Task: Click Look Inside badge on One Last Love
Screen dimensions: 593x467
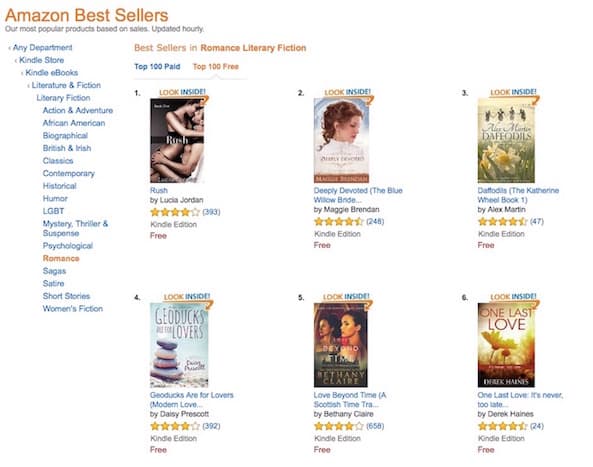Action: point(513,297)
